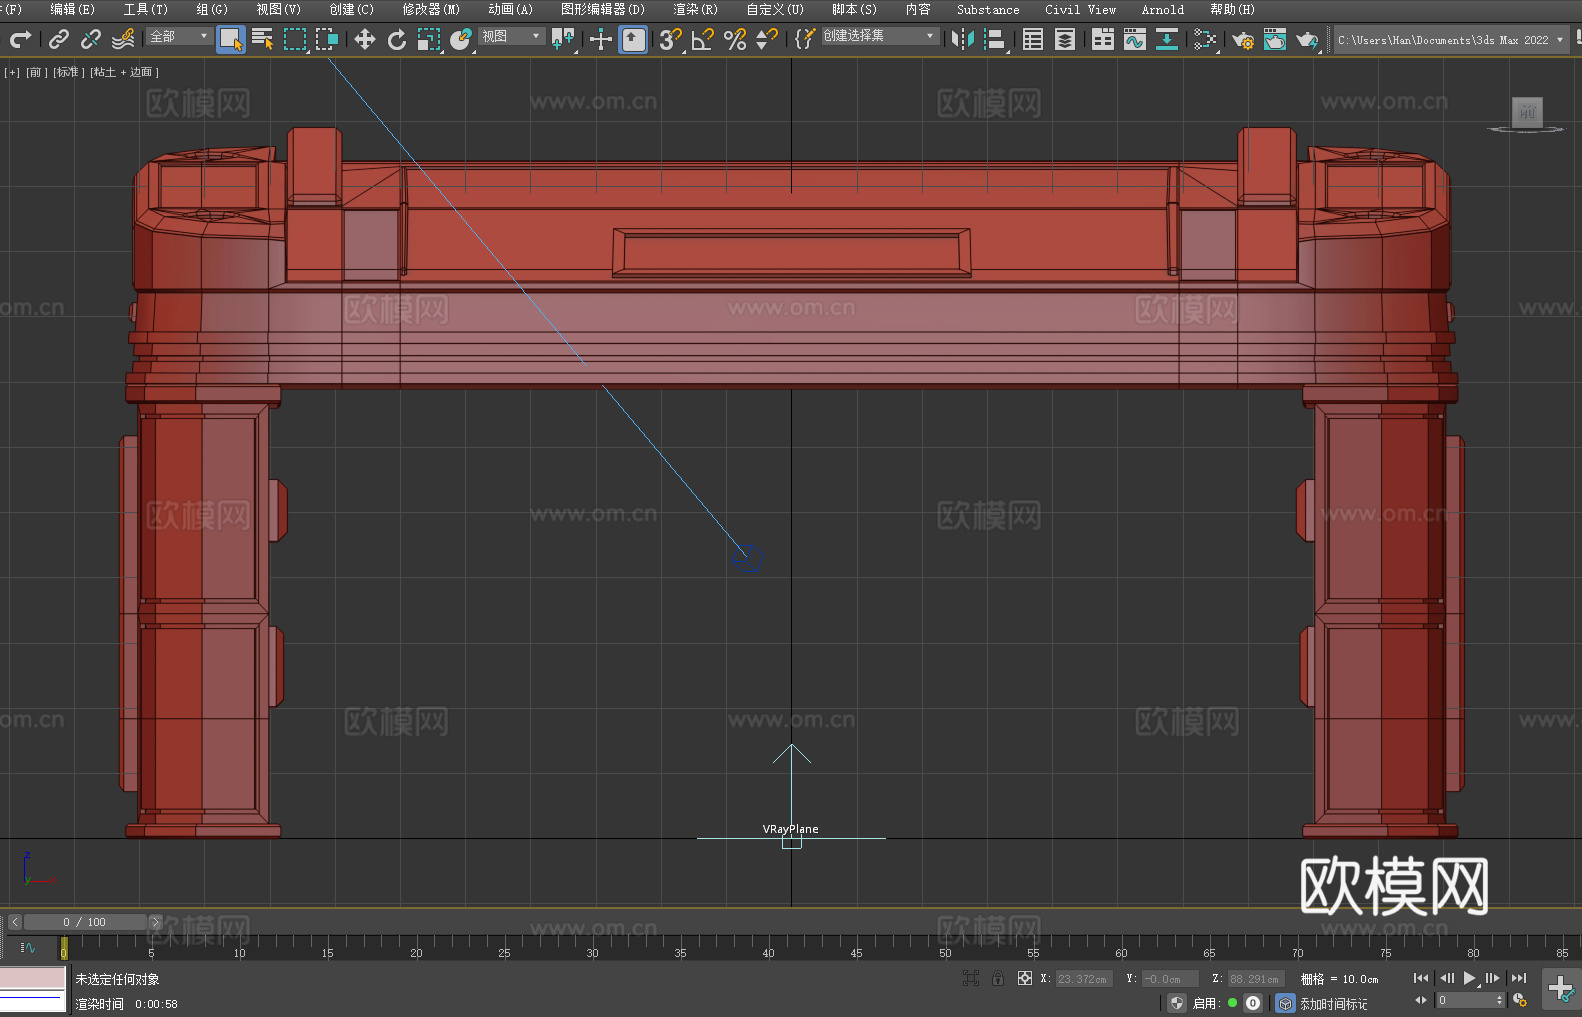Open Select by Name list icon
This screenshot has height=1017, width=1582.
[x=263, y=39]
